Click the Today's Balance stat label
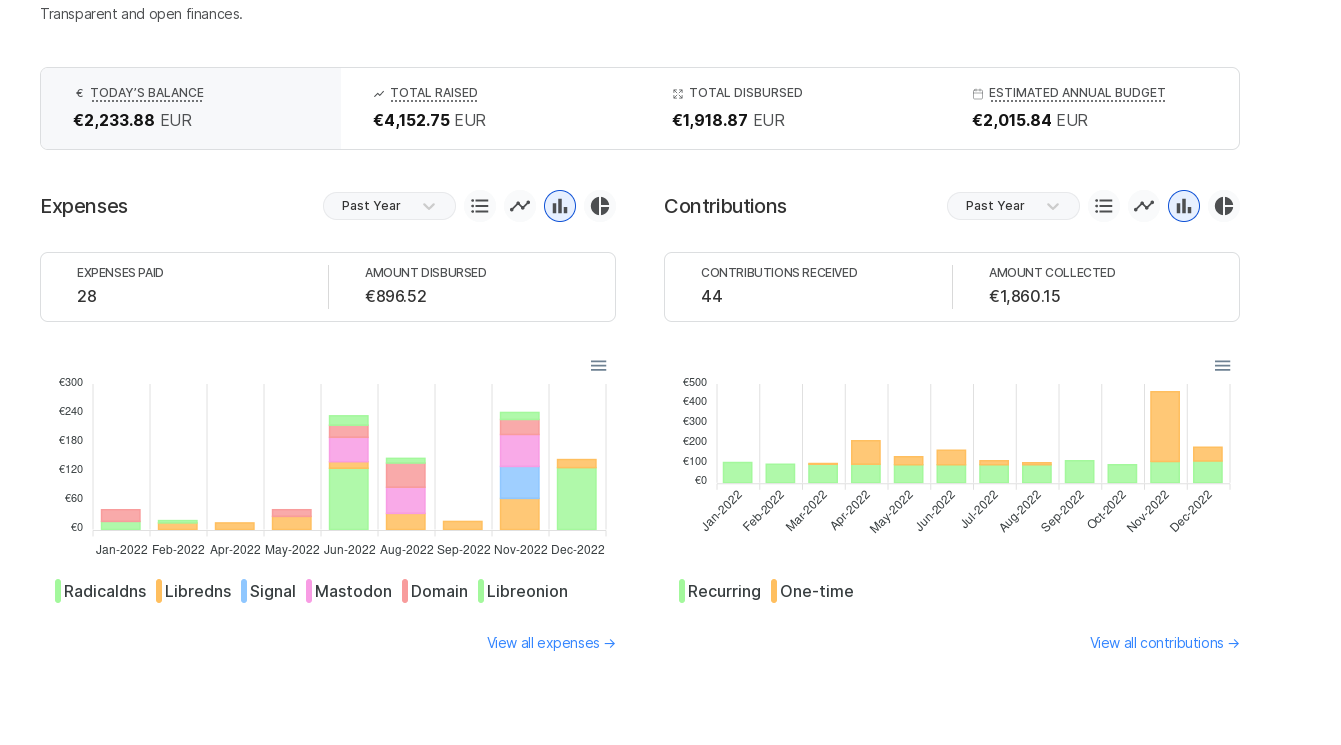Image resolution: width=1341 pixels, height=745 pixels. pyautogui.click(x=147, y=93)
